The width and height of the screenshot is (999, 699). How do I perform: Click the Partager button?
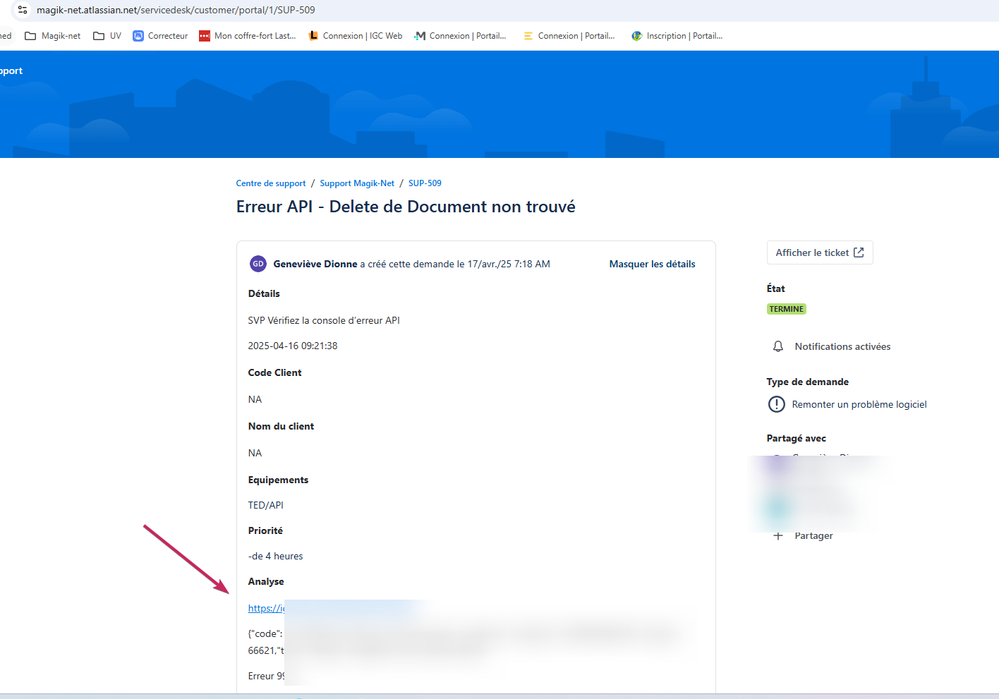point(814,536)
